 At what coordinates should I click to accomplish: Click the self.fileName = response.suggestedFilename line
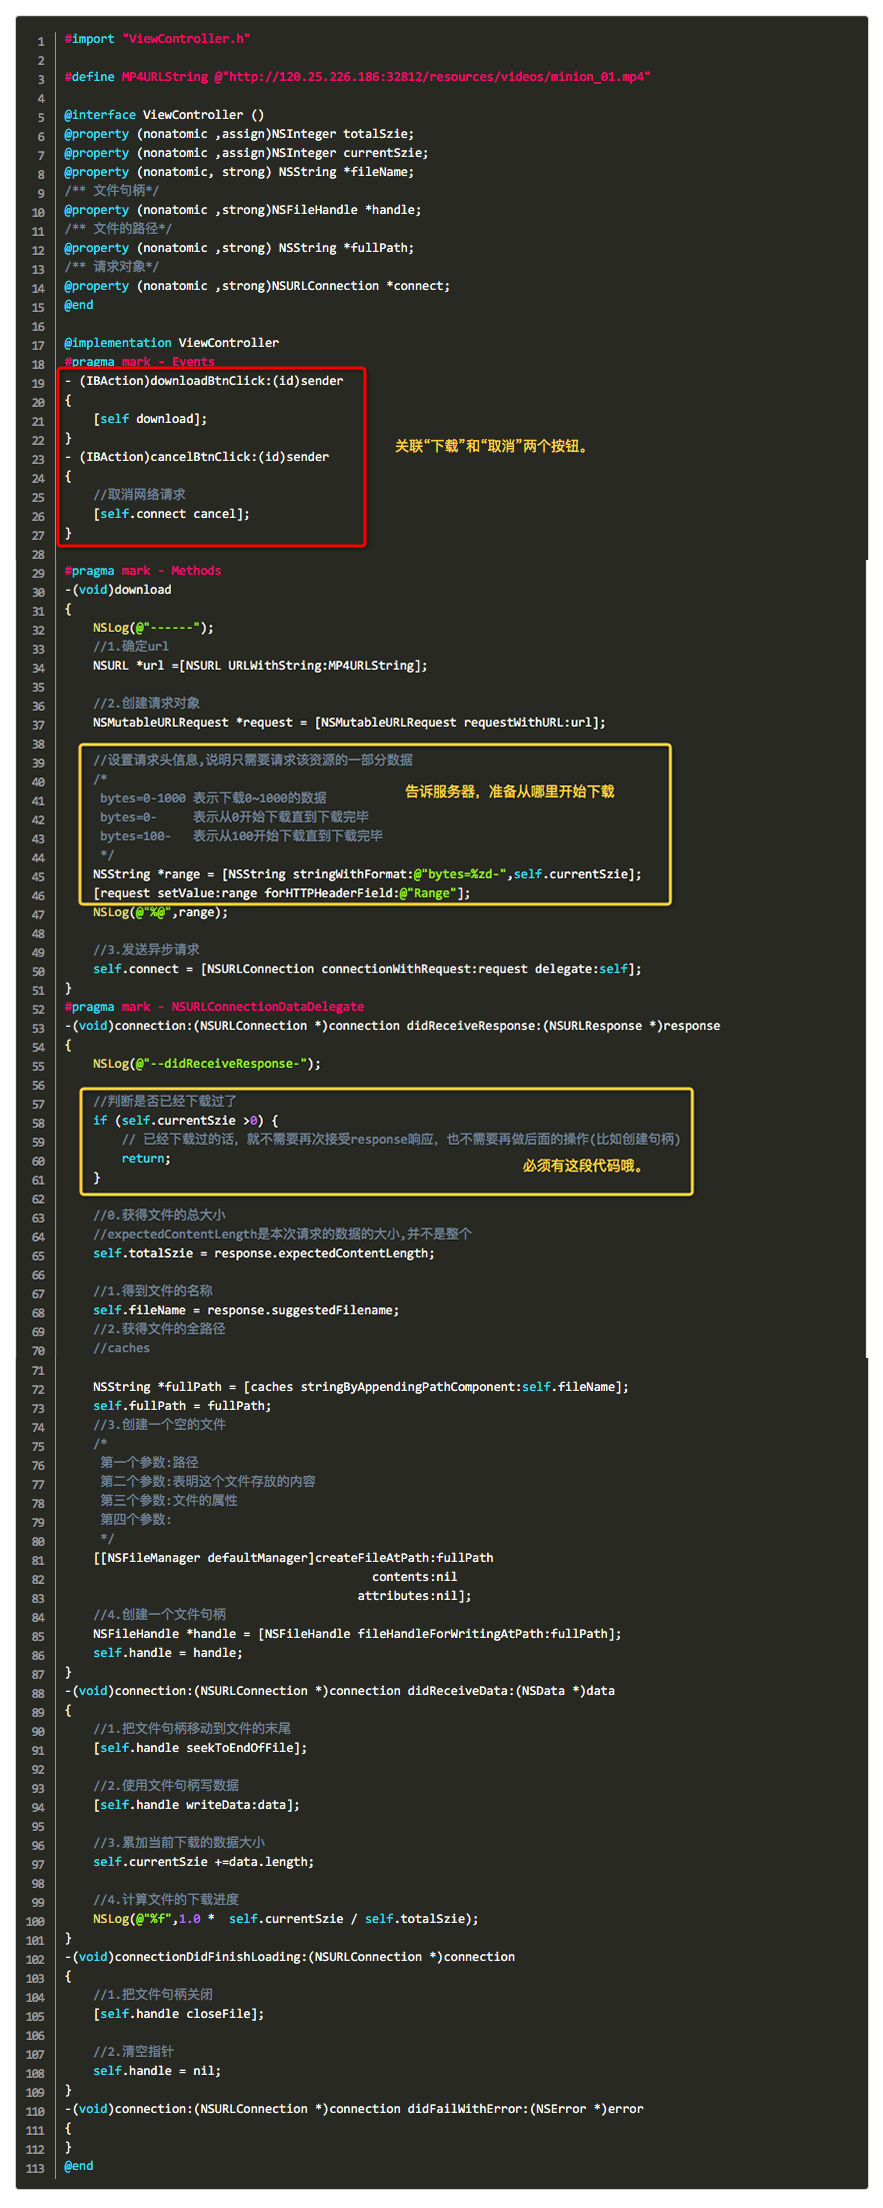tap(246, 1311)
